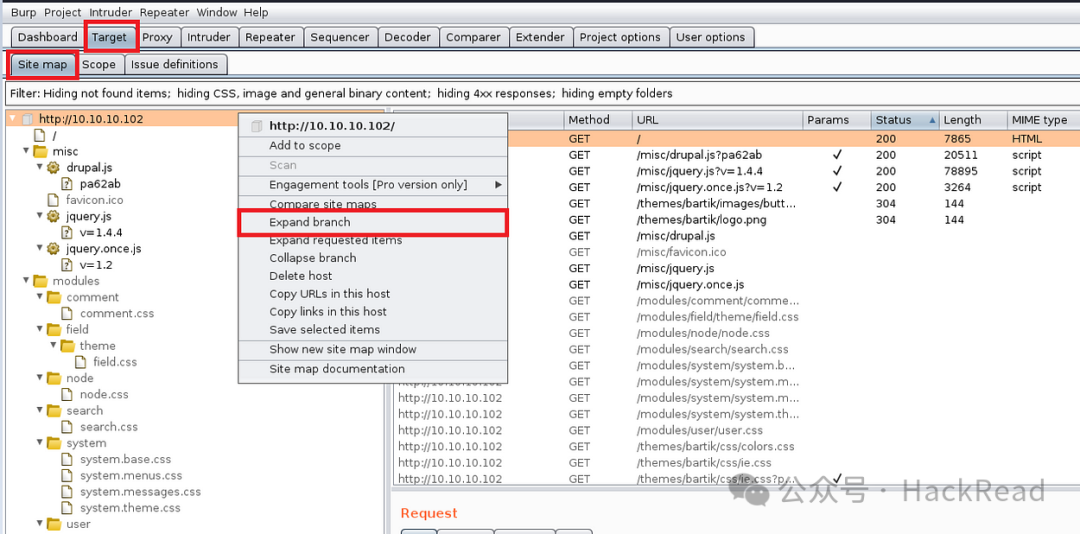Choose Delete host in context menu

[x=373, y=276]
